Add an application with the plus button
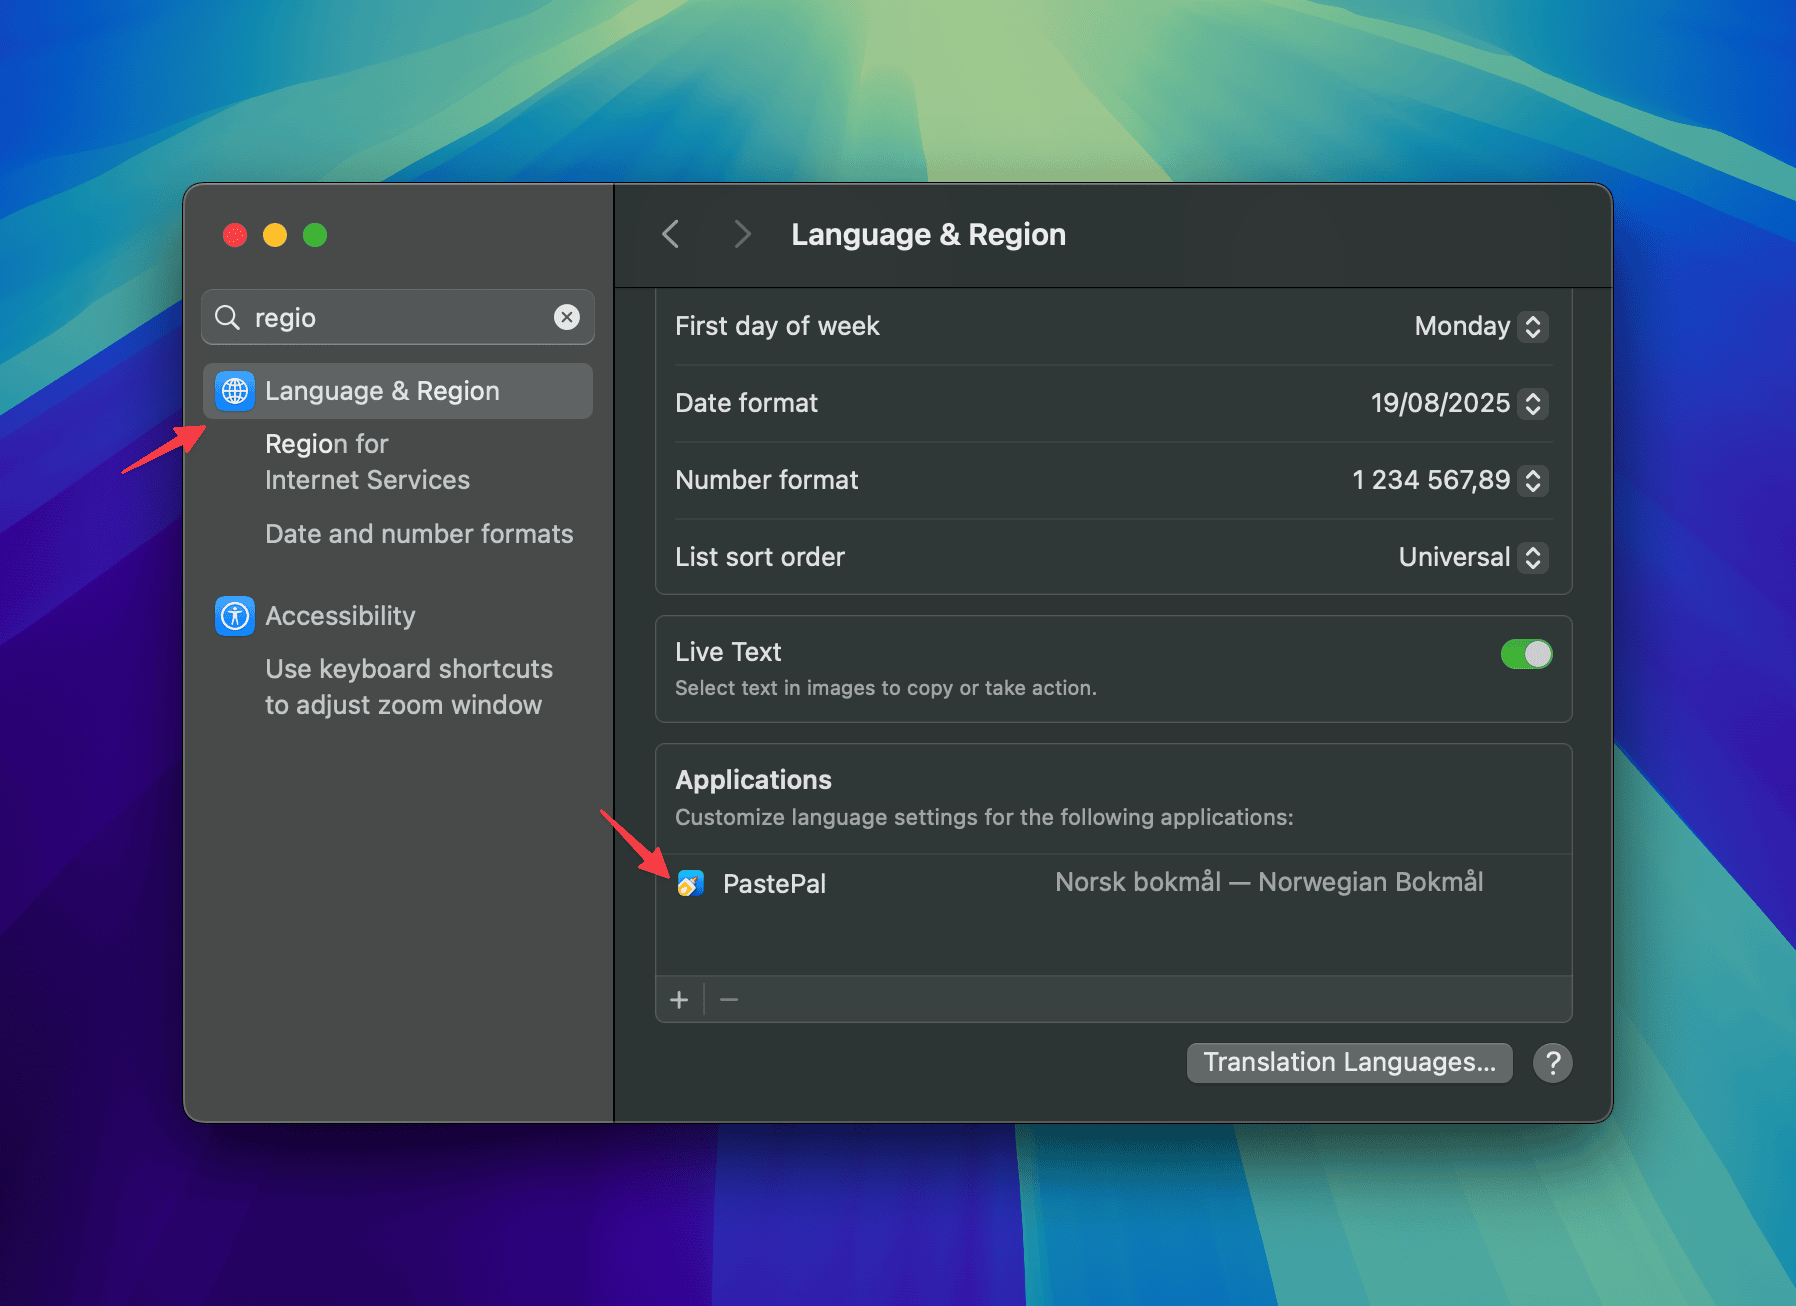 click(679, 1000)
